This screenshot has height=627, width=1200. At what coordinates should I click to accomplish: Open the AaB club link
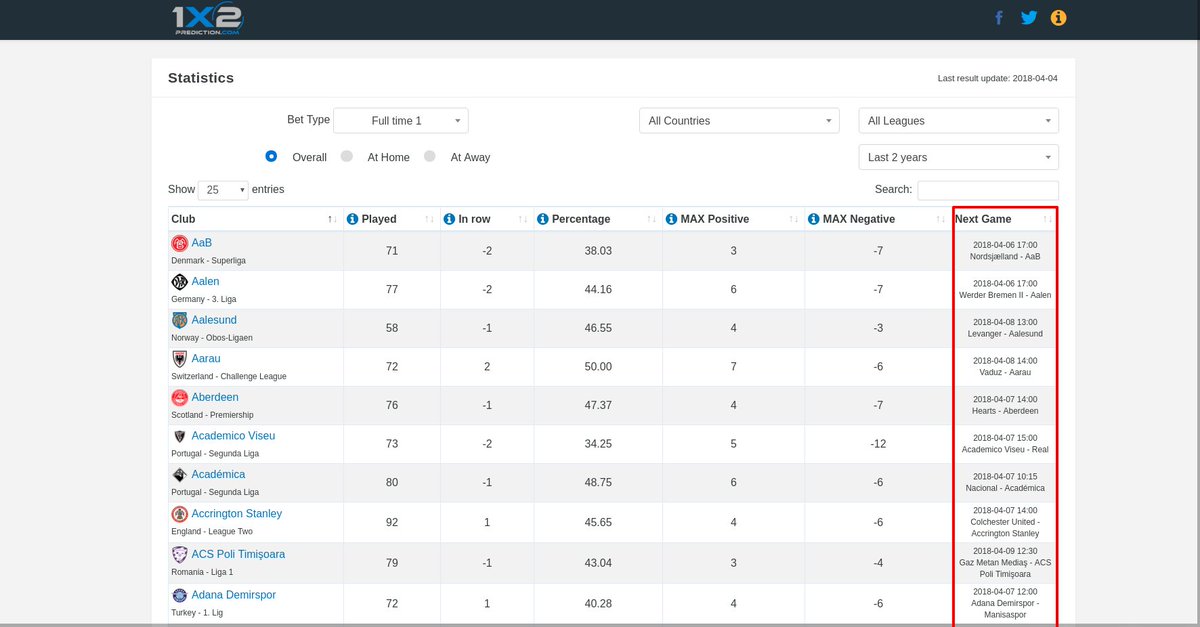coord(202,243)
